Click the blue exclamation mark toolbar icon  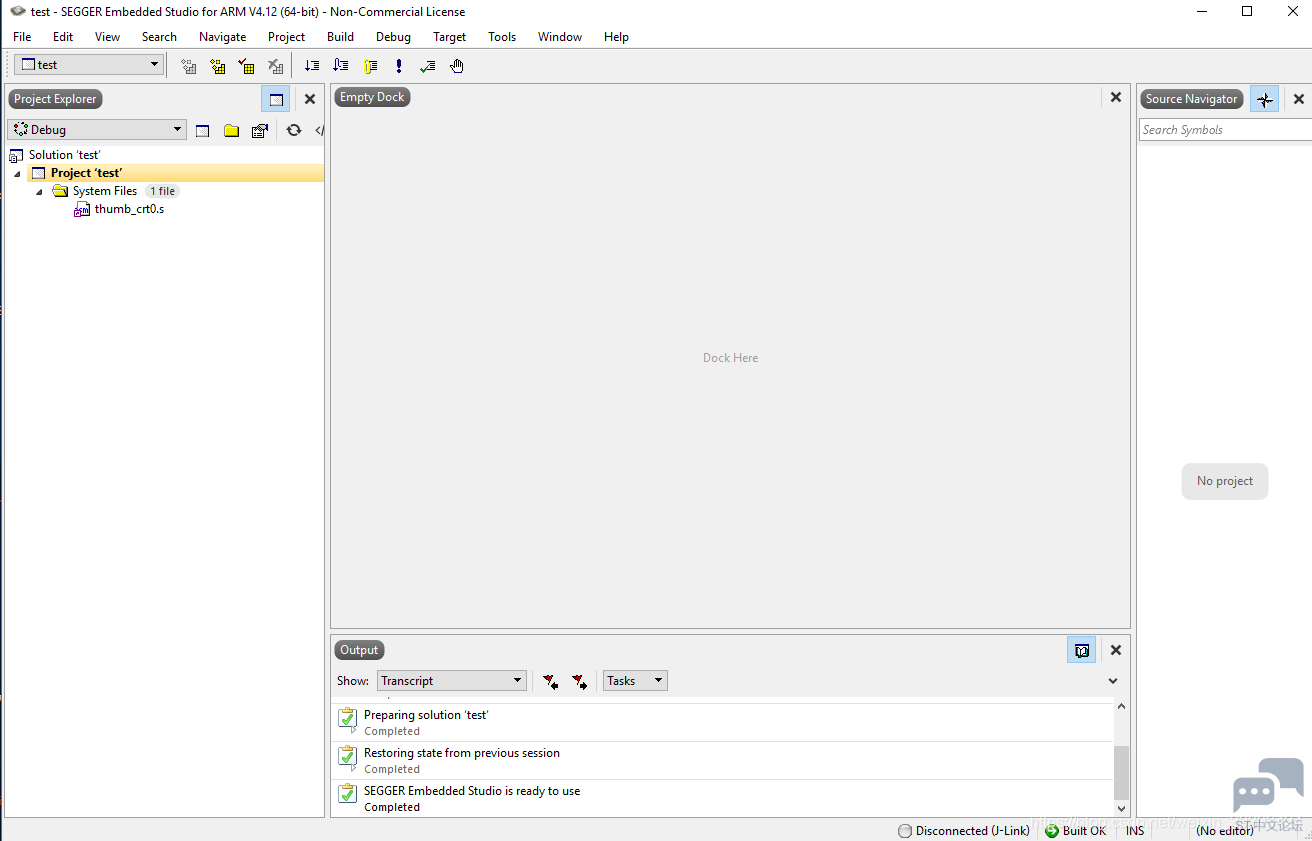(x=399, y=66)
